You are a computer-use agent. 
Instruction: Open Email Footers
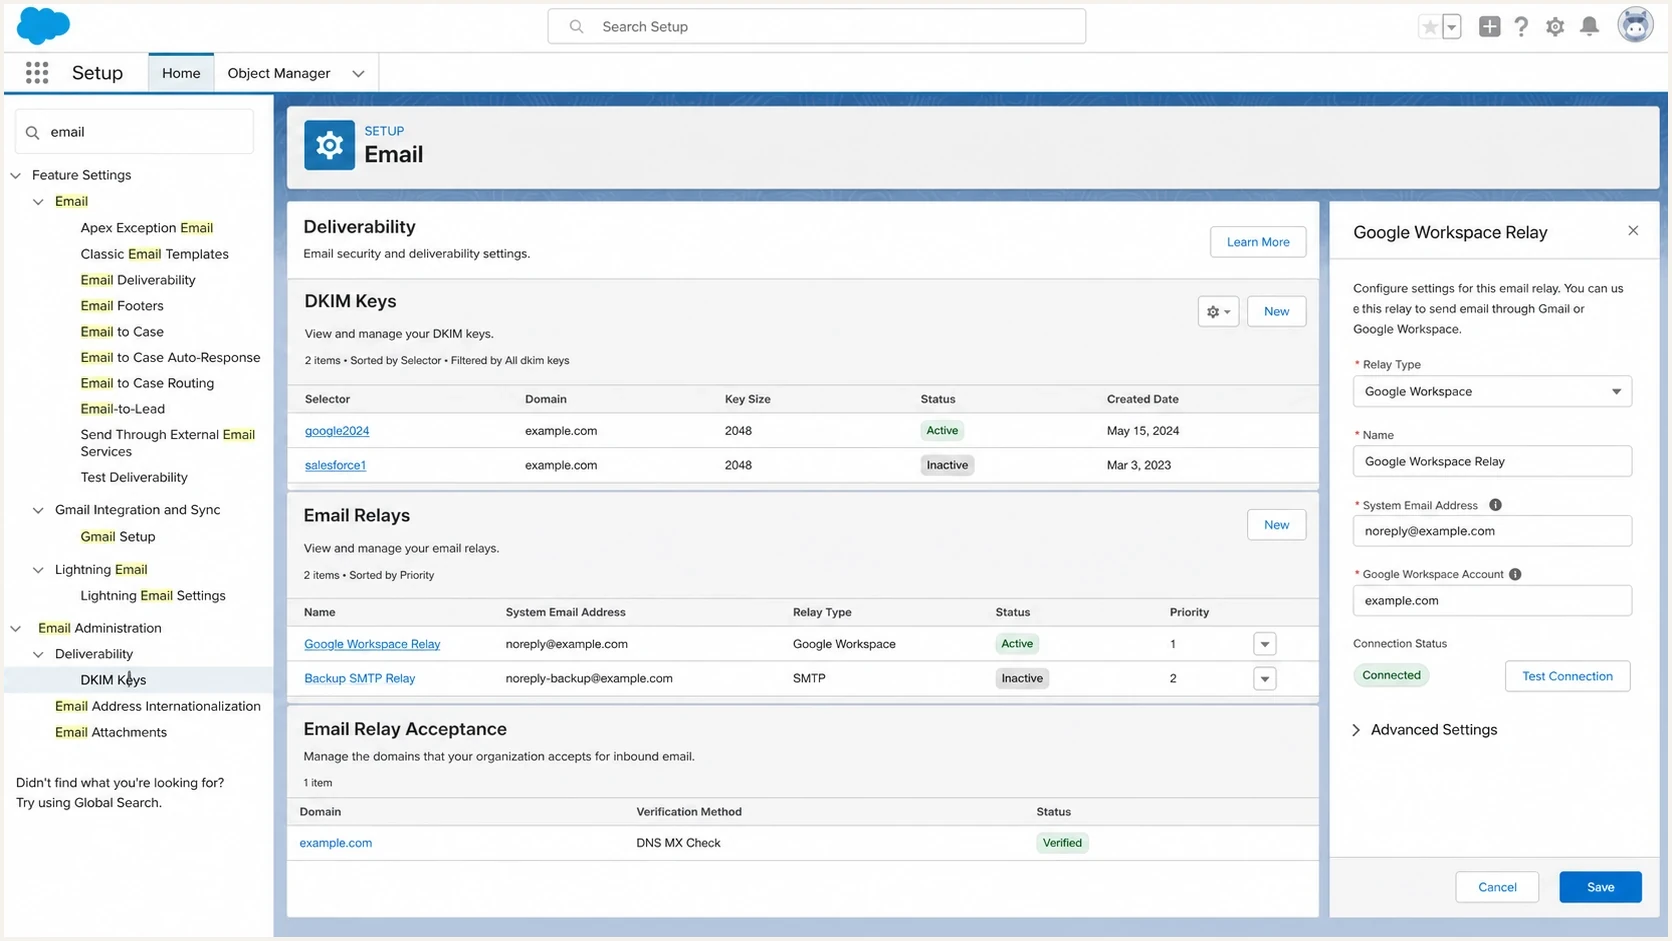click(122, 306)
